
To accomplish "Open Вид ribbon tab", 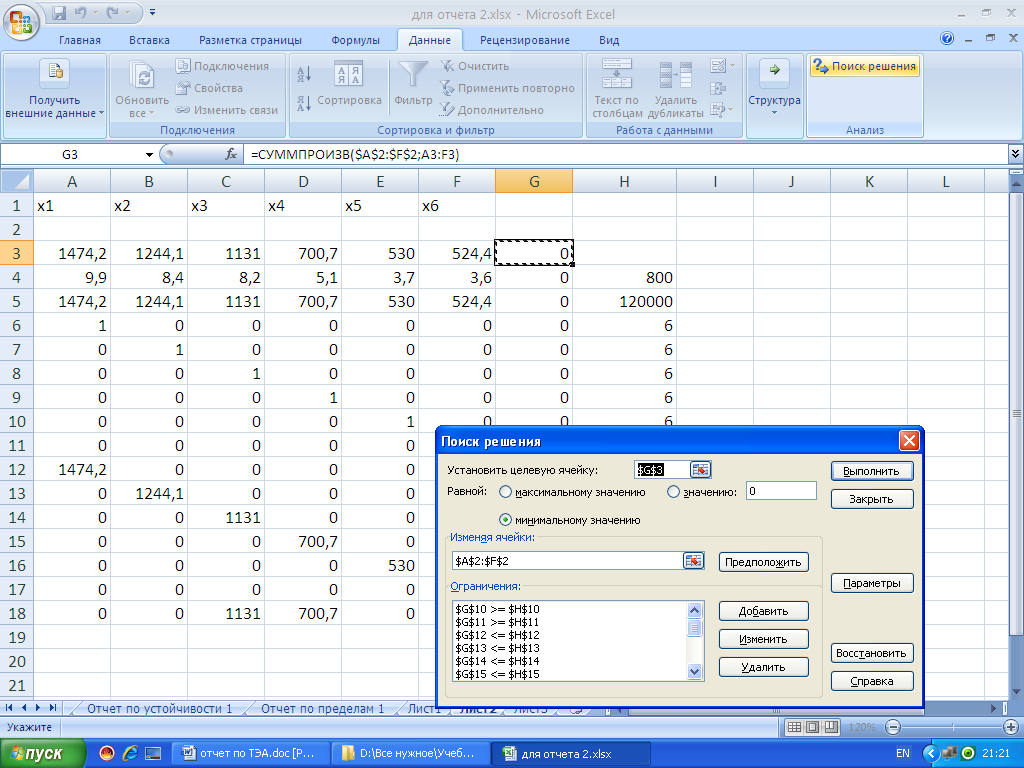I will point(609,40).
